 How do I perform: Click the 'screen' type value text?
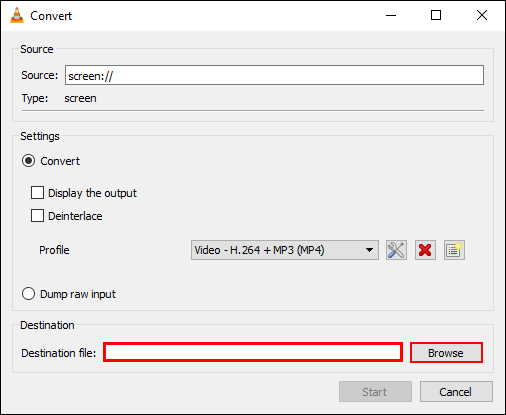coord(80,98)
